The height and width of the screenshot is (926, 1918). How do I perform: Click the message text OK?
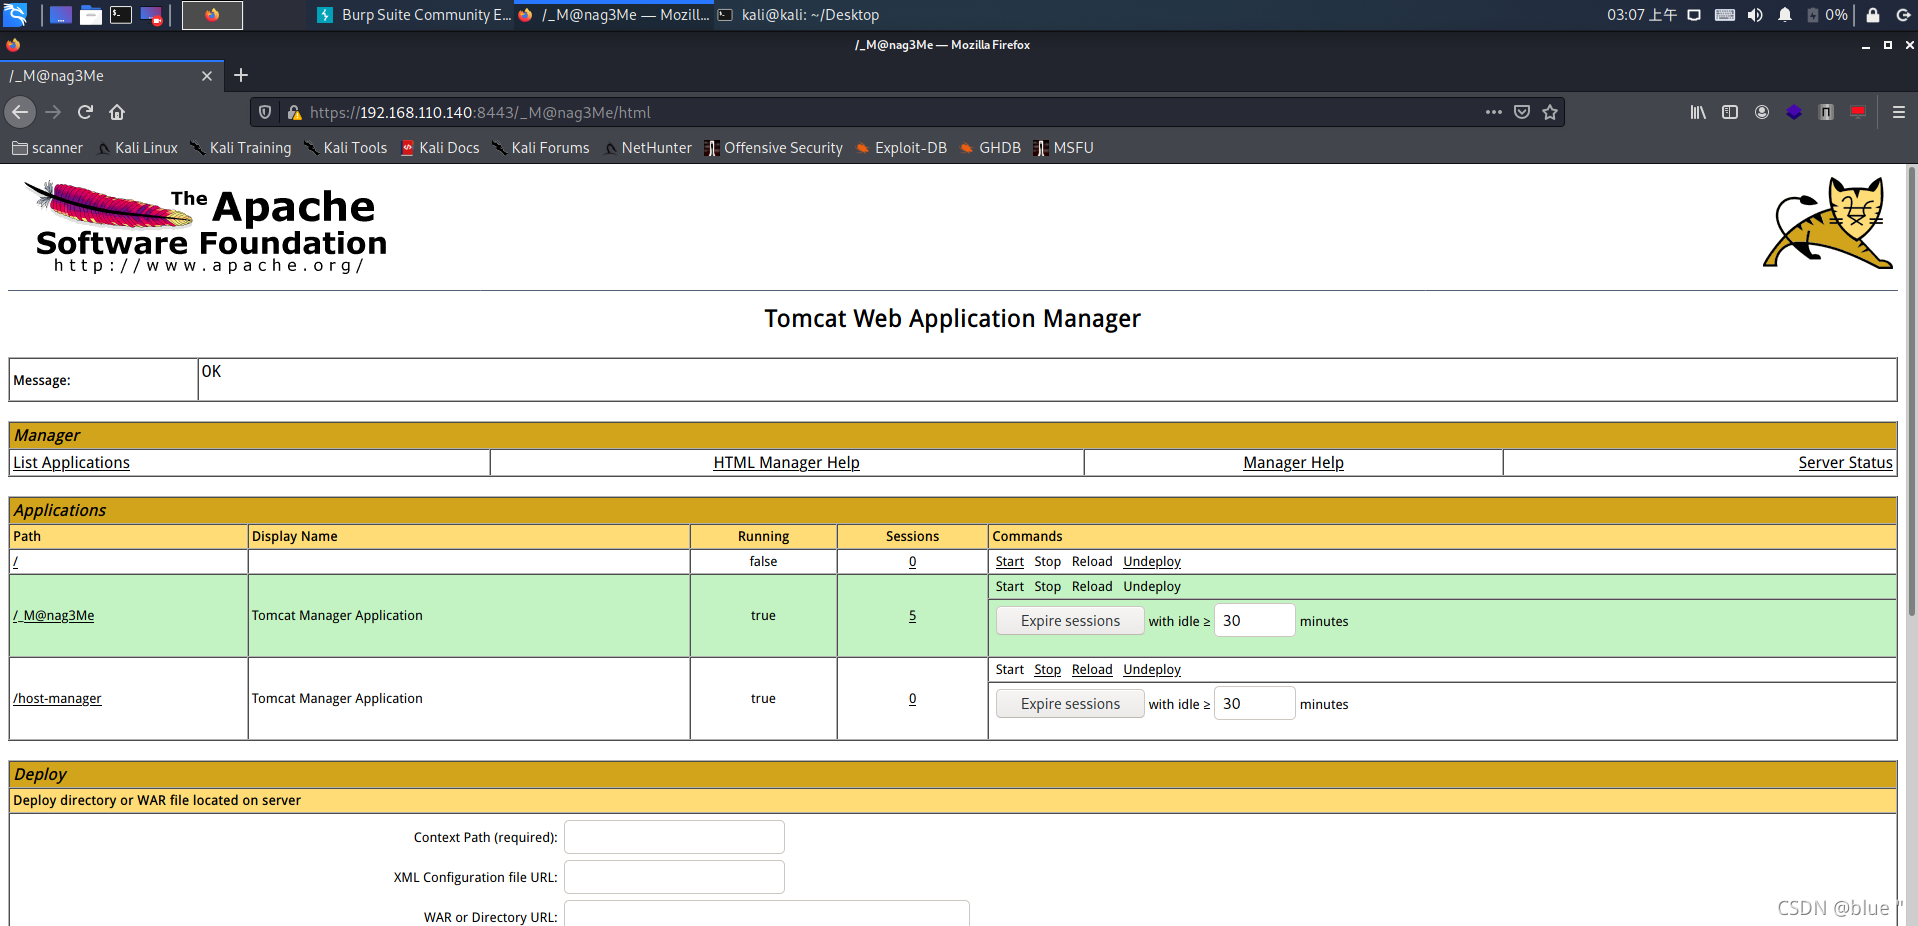211,371
